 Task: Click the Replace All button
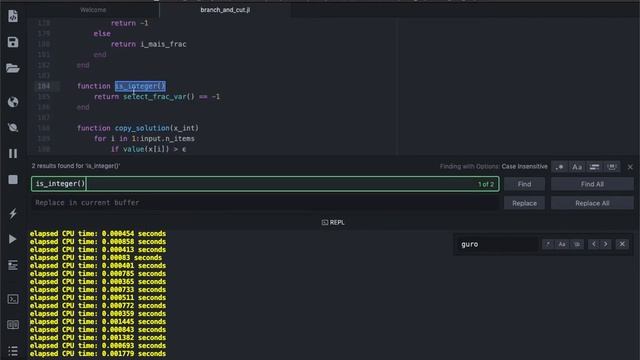pyautogui.click(x=592, y=203)
